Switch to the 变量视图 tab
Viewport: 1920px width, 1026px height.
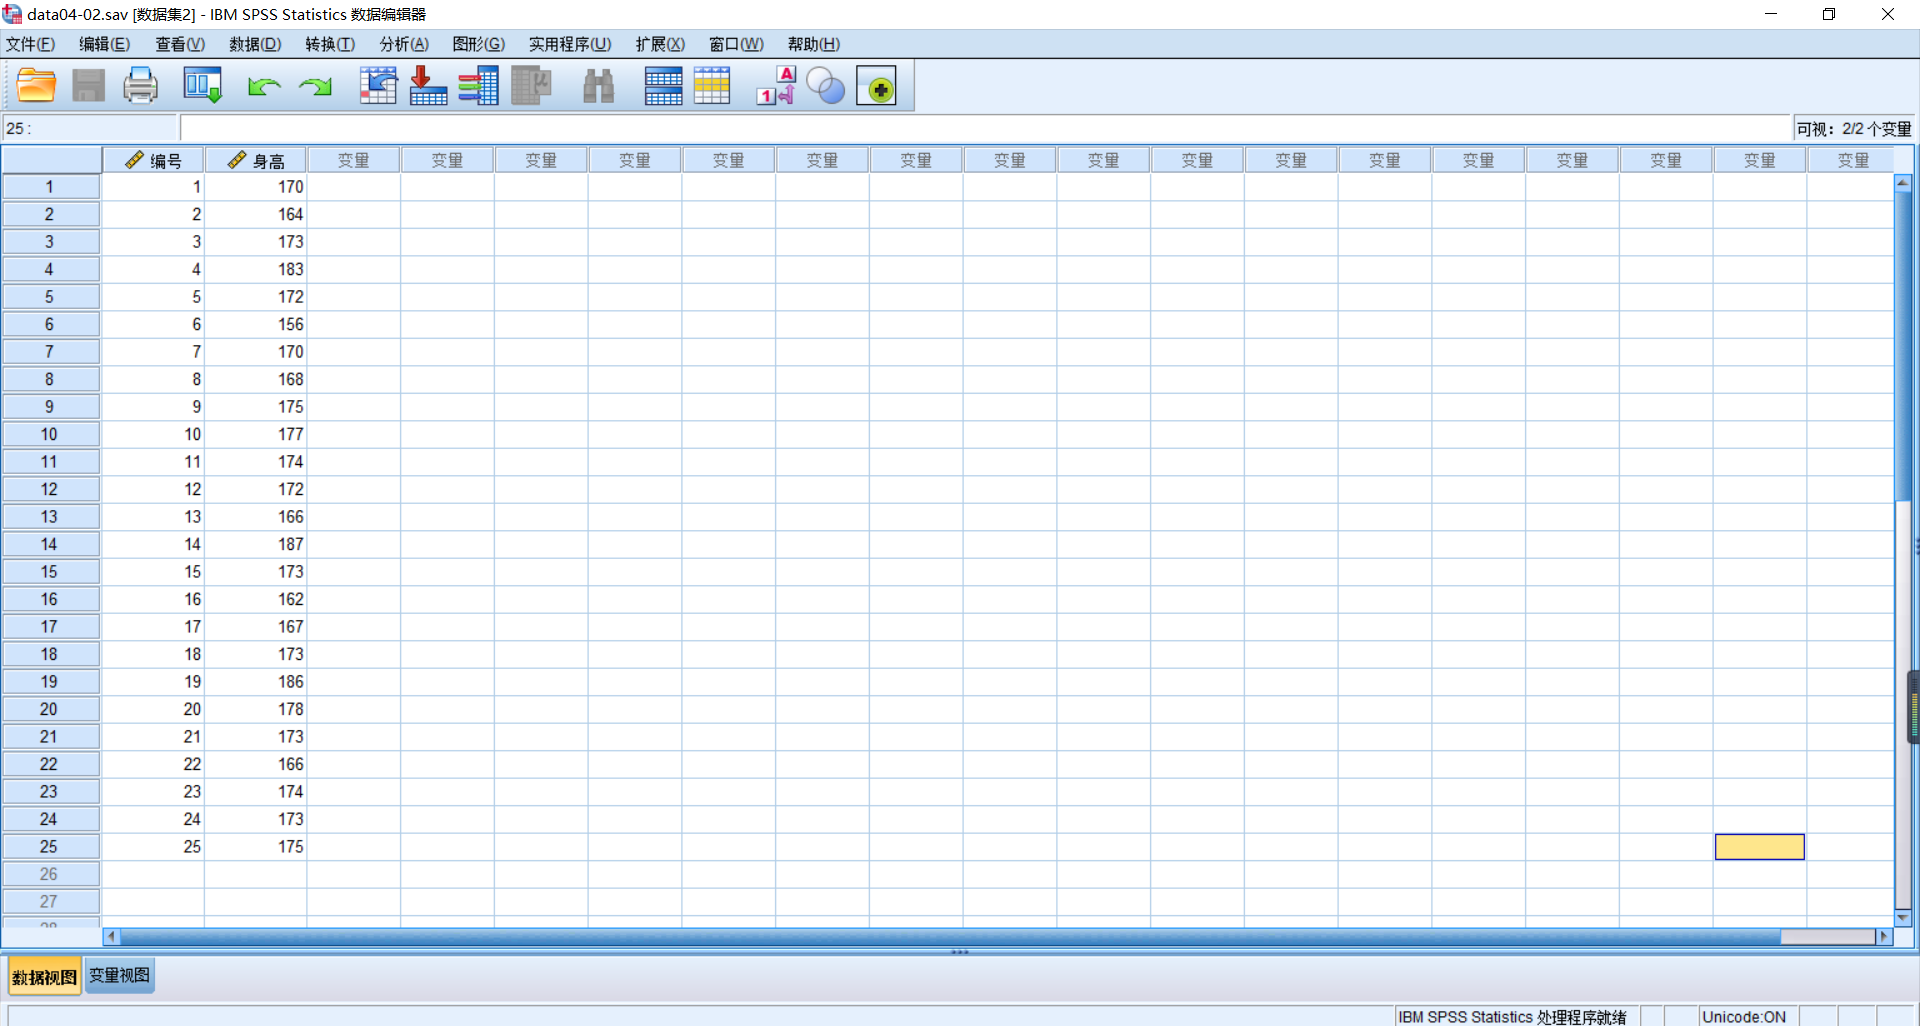point(119,976)
